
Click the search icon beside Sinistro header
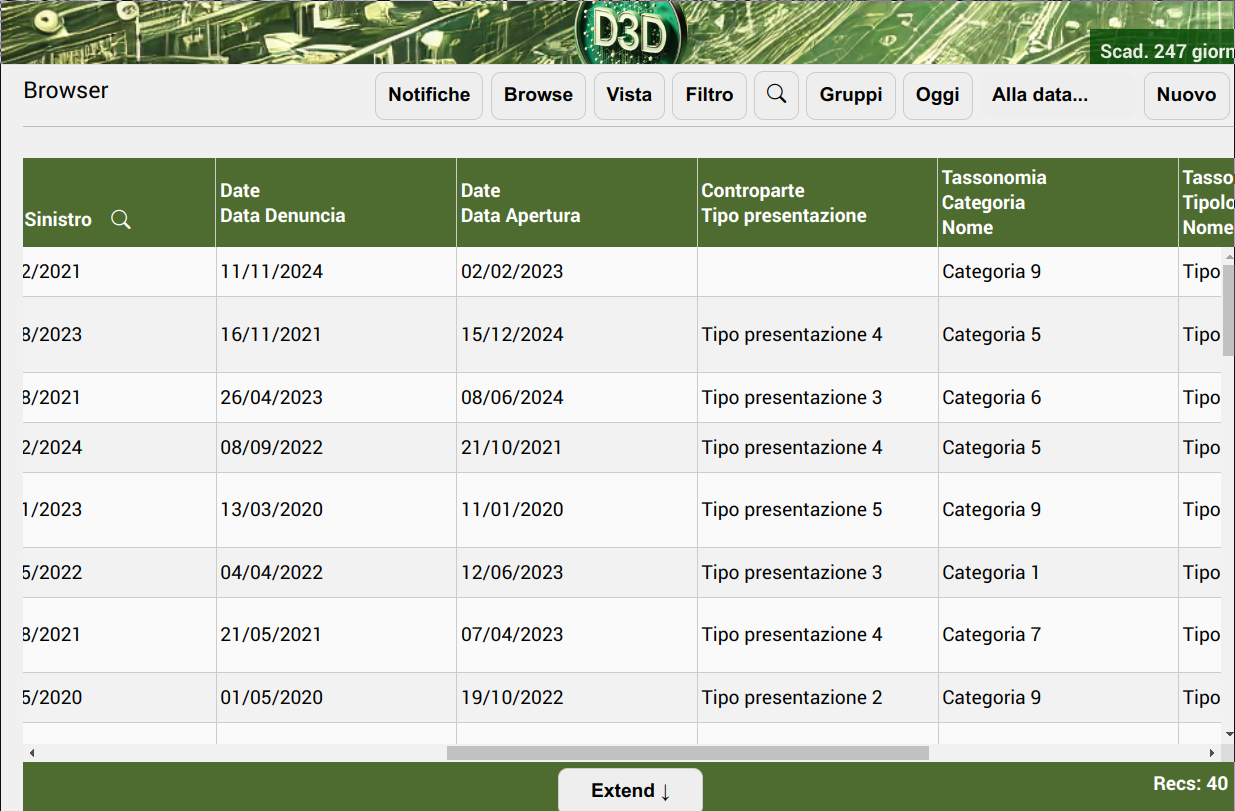pos(121,220)
